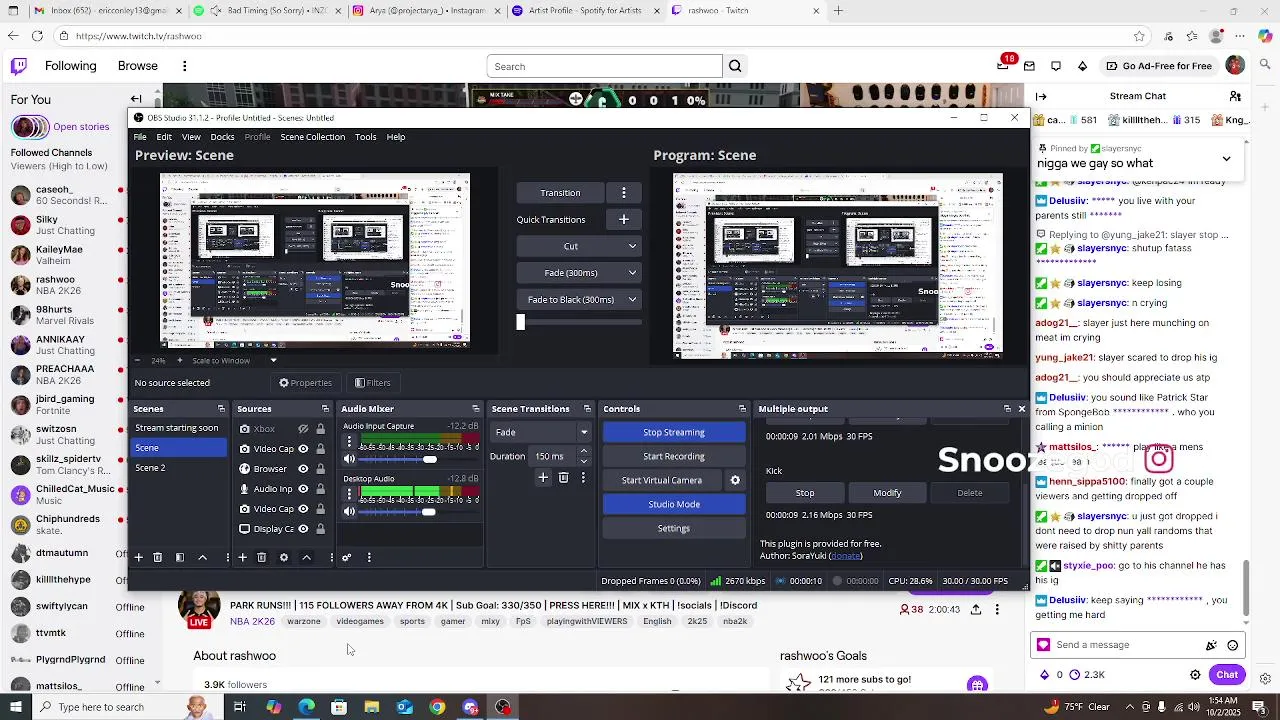Open scene filters icon in Scenes toolbar
The width and height of the screenshot is (1280, 720).
[180, 557]
